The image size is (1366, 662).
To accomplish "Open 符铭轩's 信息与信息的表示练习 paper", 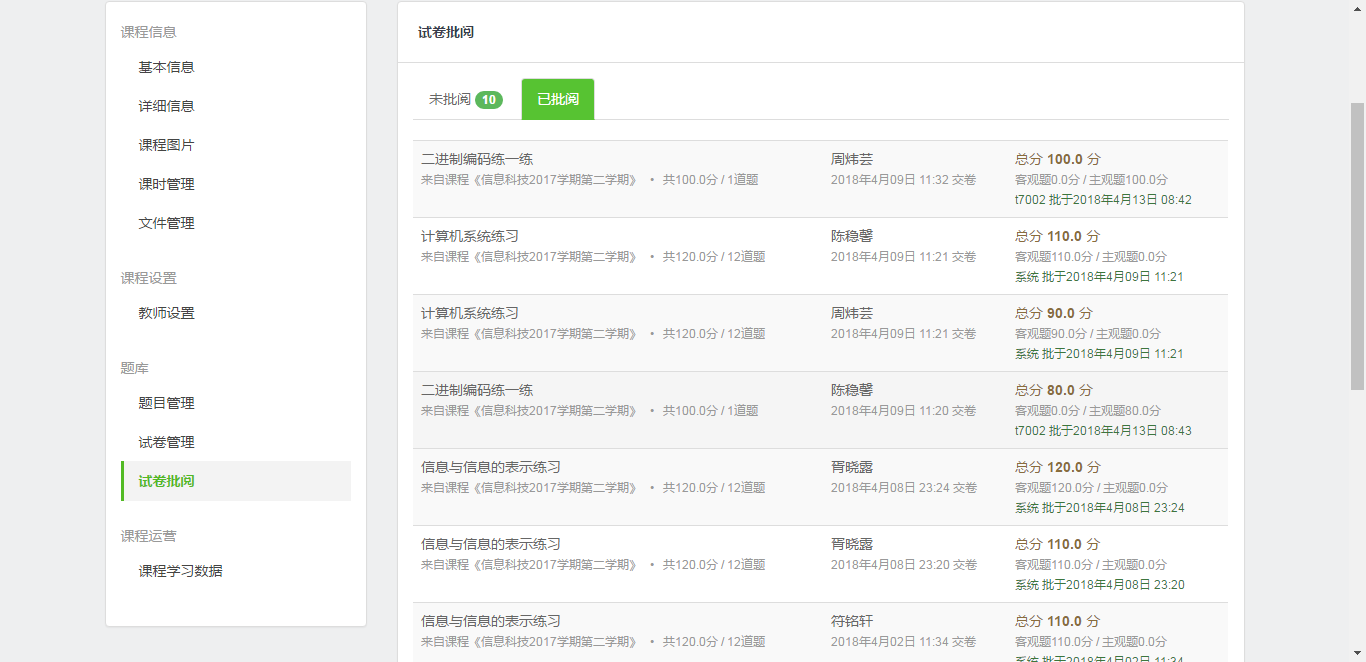I will coord(491,621).
